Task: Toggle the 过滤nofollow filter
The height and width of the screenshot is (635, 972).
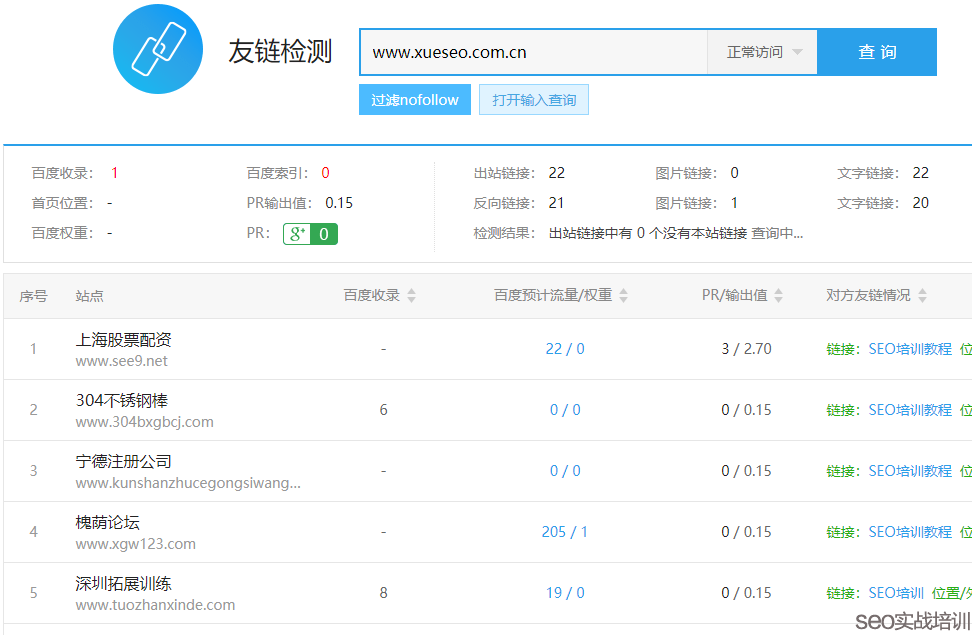Action: tap(414, 99)
